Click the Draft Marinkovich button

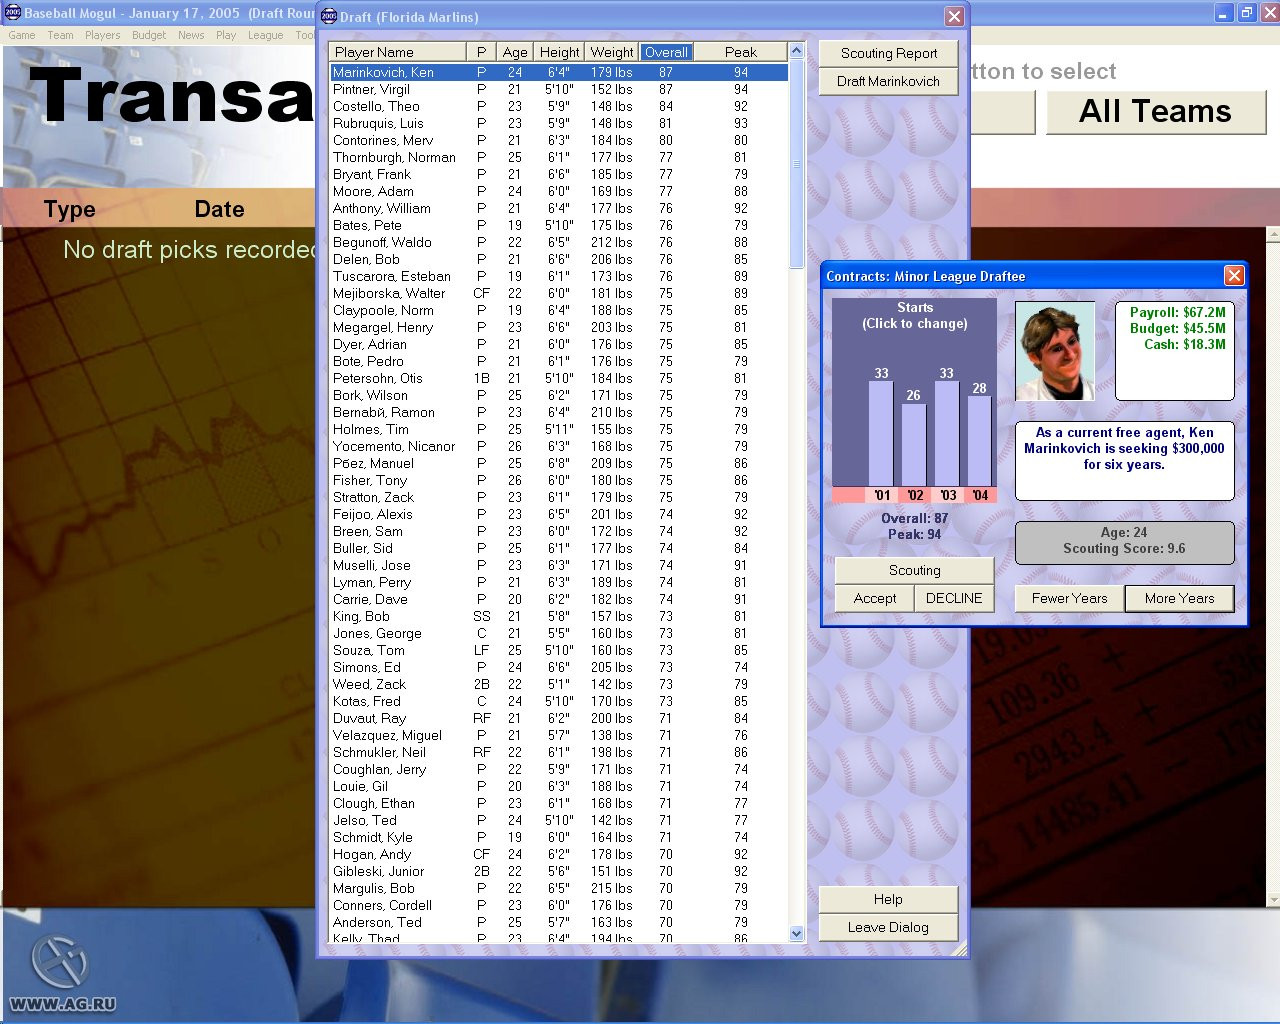[x=888, y=81]
